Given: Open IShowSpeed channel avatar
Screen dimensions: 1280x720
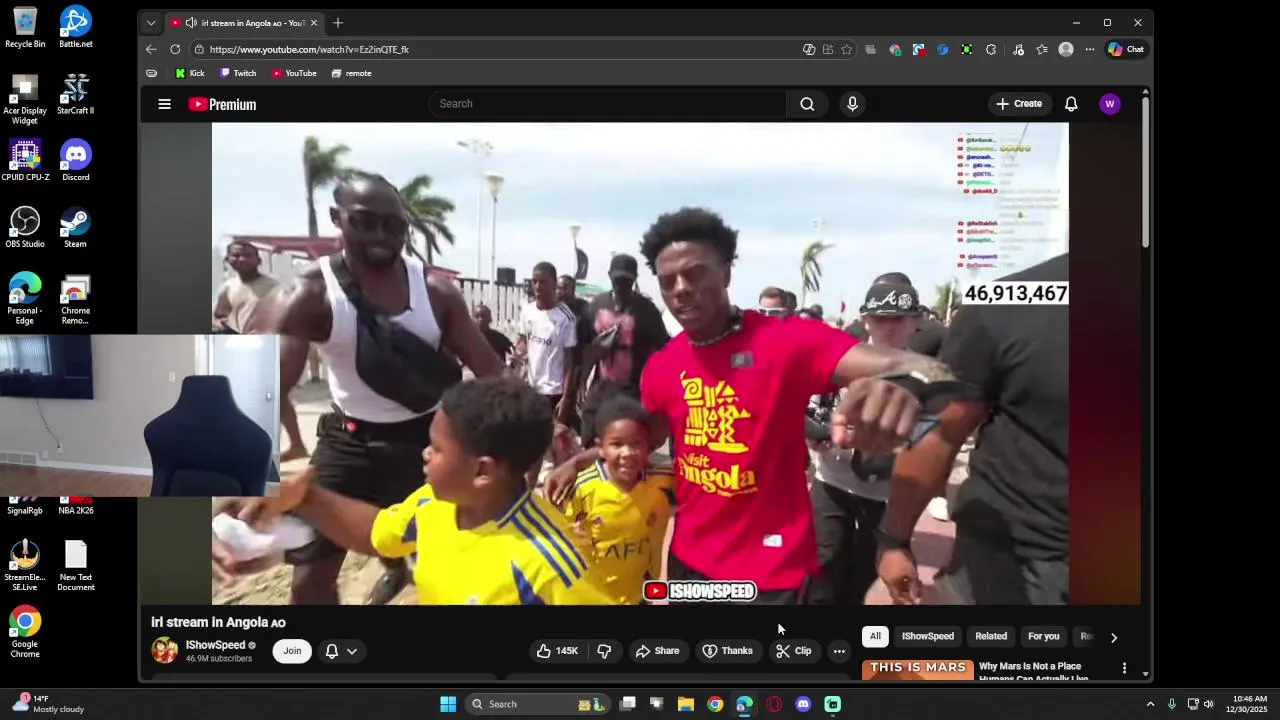Looking at the screenshot, I should click(165, 651).
